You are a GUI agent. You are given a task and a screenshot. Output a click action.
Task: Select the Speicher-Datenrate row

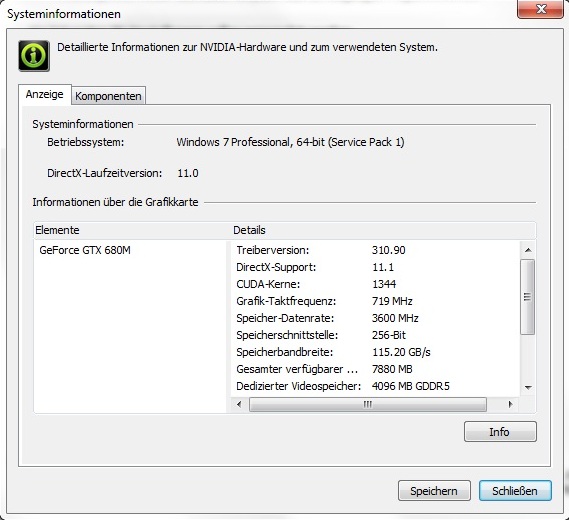click(x=376, y=318)
